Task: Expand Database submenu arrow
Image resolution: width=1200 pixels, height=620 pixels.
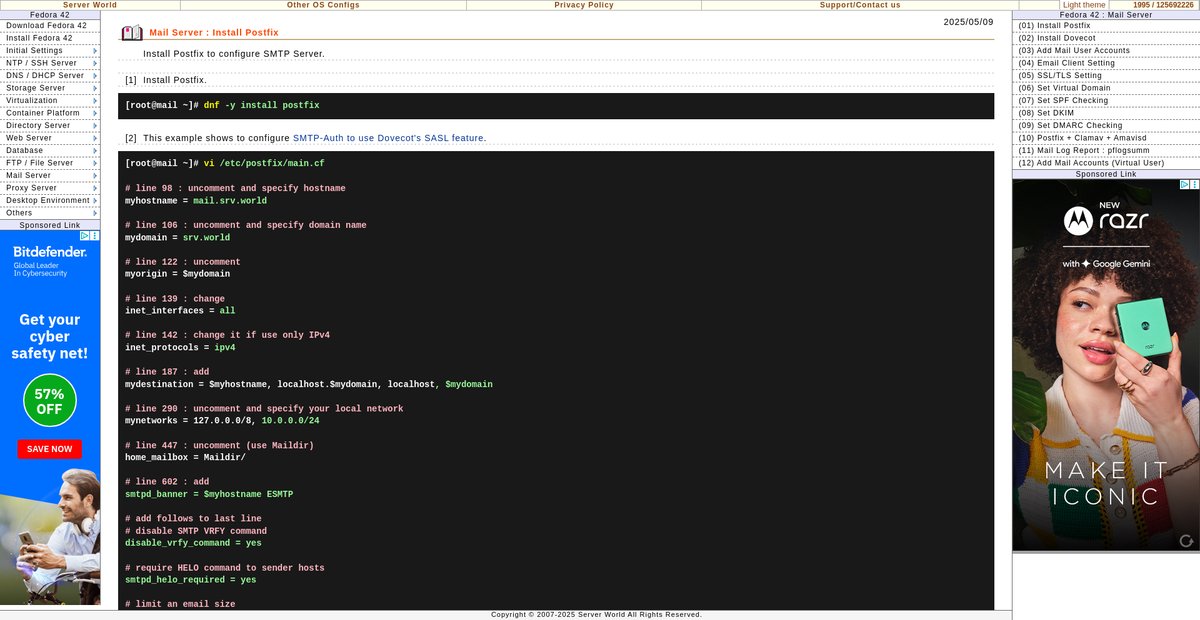Action: pos(95,150)
